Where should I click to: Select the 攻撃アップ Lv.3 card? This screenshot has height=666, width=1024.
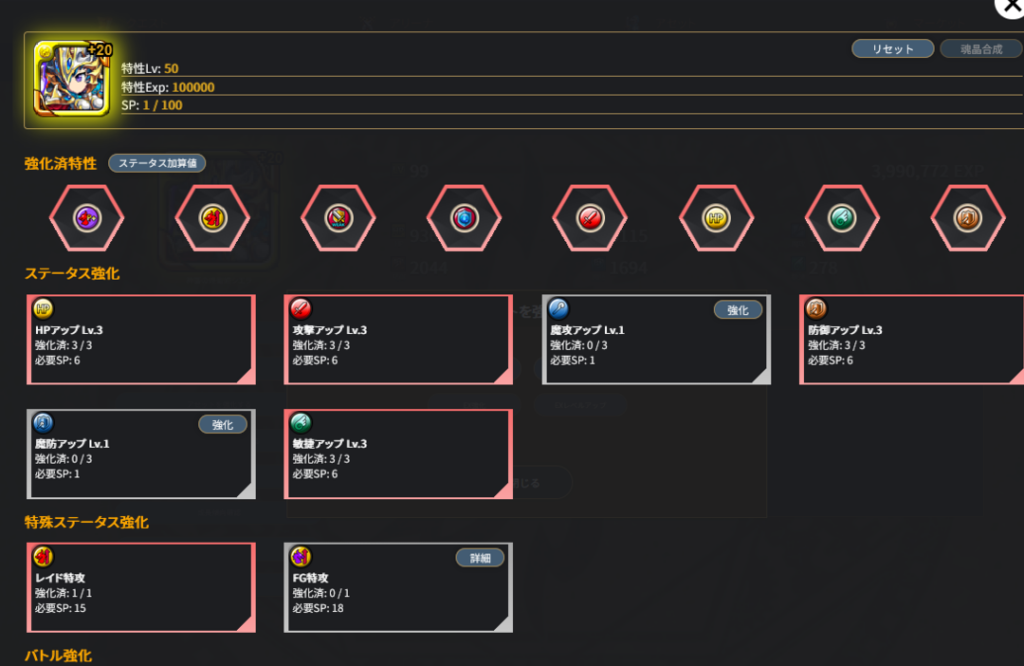click(398, 340)
